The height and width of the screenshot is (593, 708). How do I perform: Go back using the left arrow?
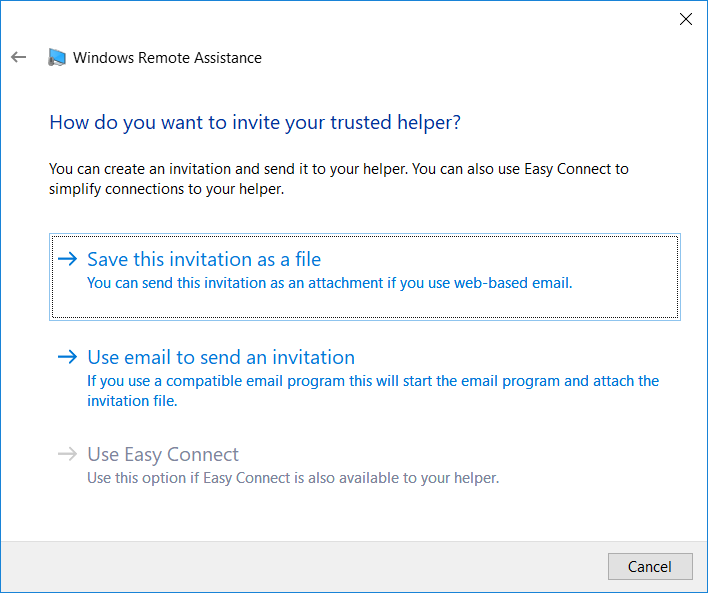[x=19, y=57]
